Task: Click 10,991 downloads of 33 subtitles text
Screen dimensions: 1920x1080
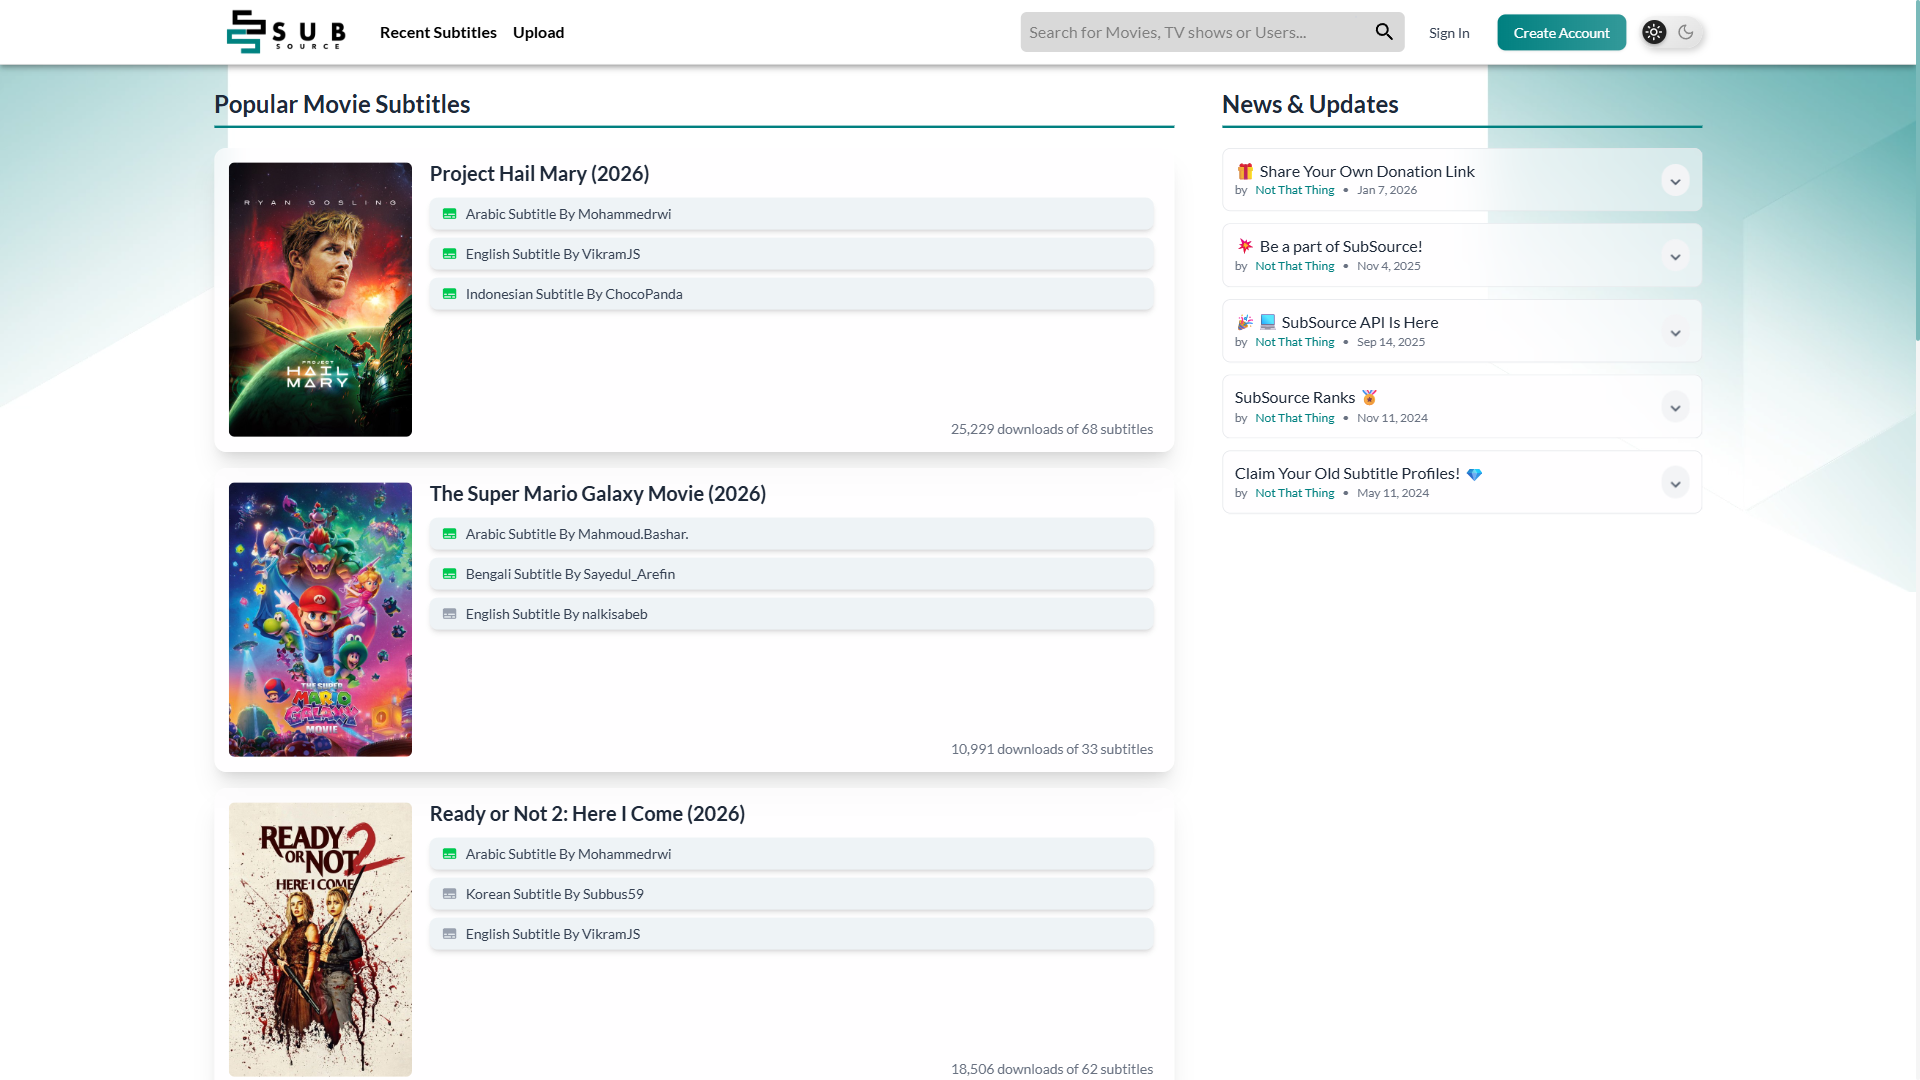Action: [1052, 749]
